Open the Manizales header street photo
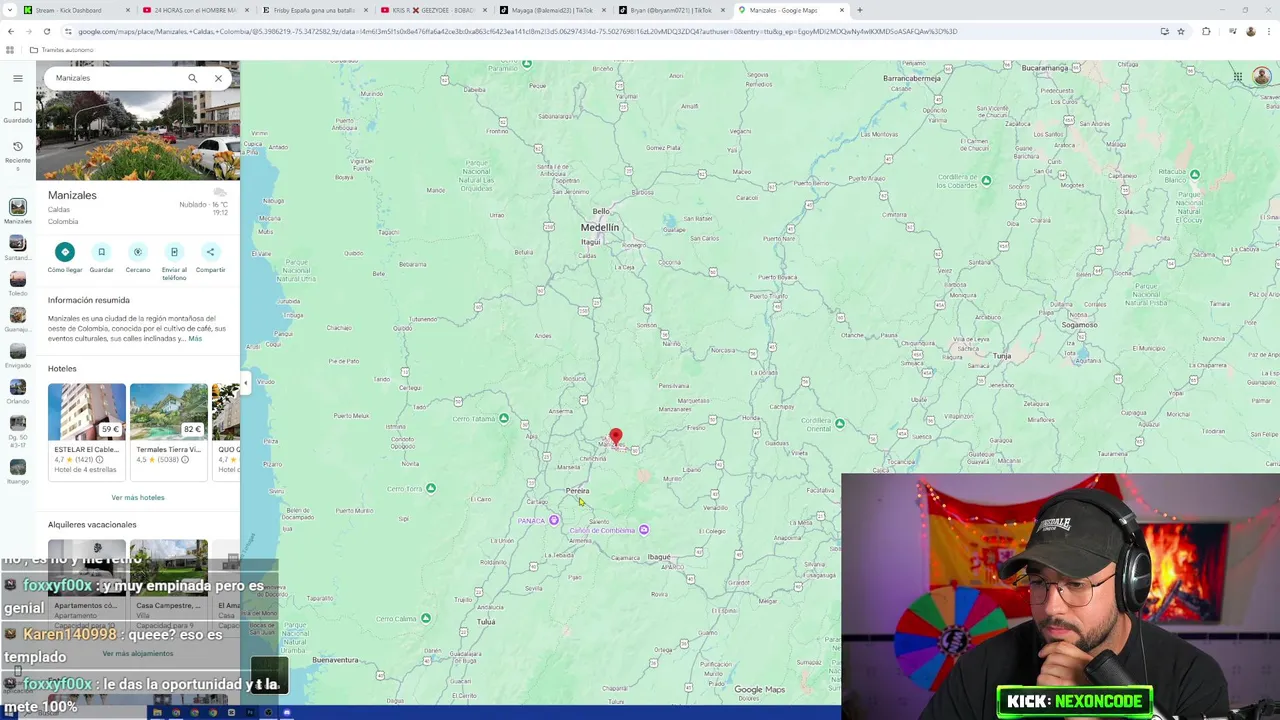1280x720 pixels. pyautogui.click(x=138, y=135)
